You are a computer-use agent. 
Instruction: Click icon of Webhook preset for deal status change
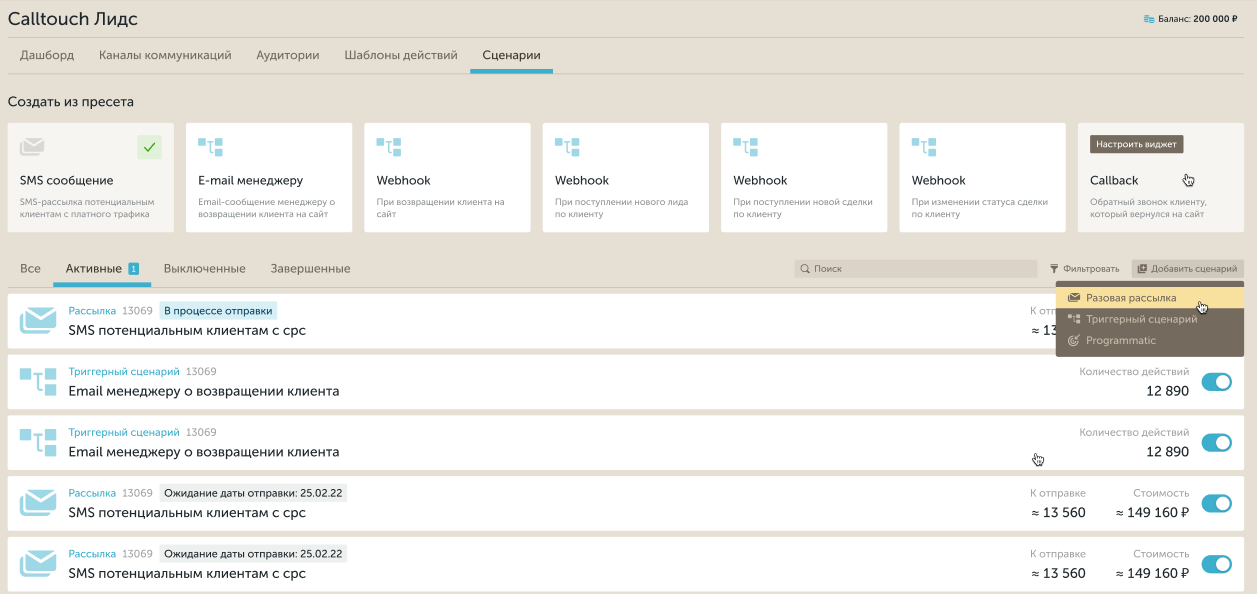pos(923,147)
